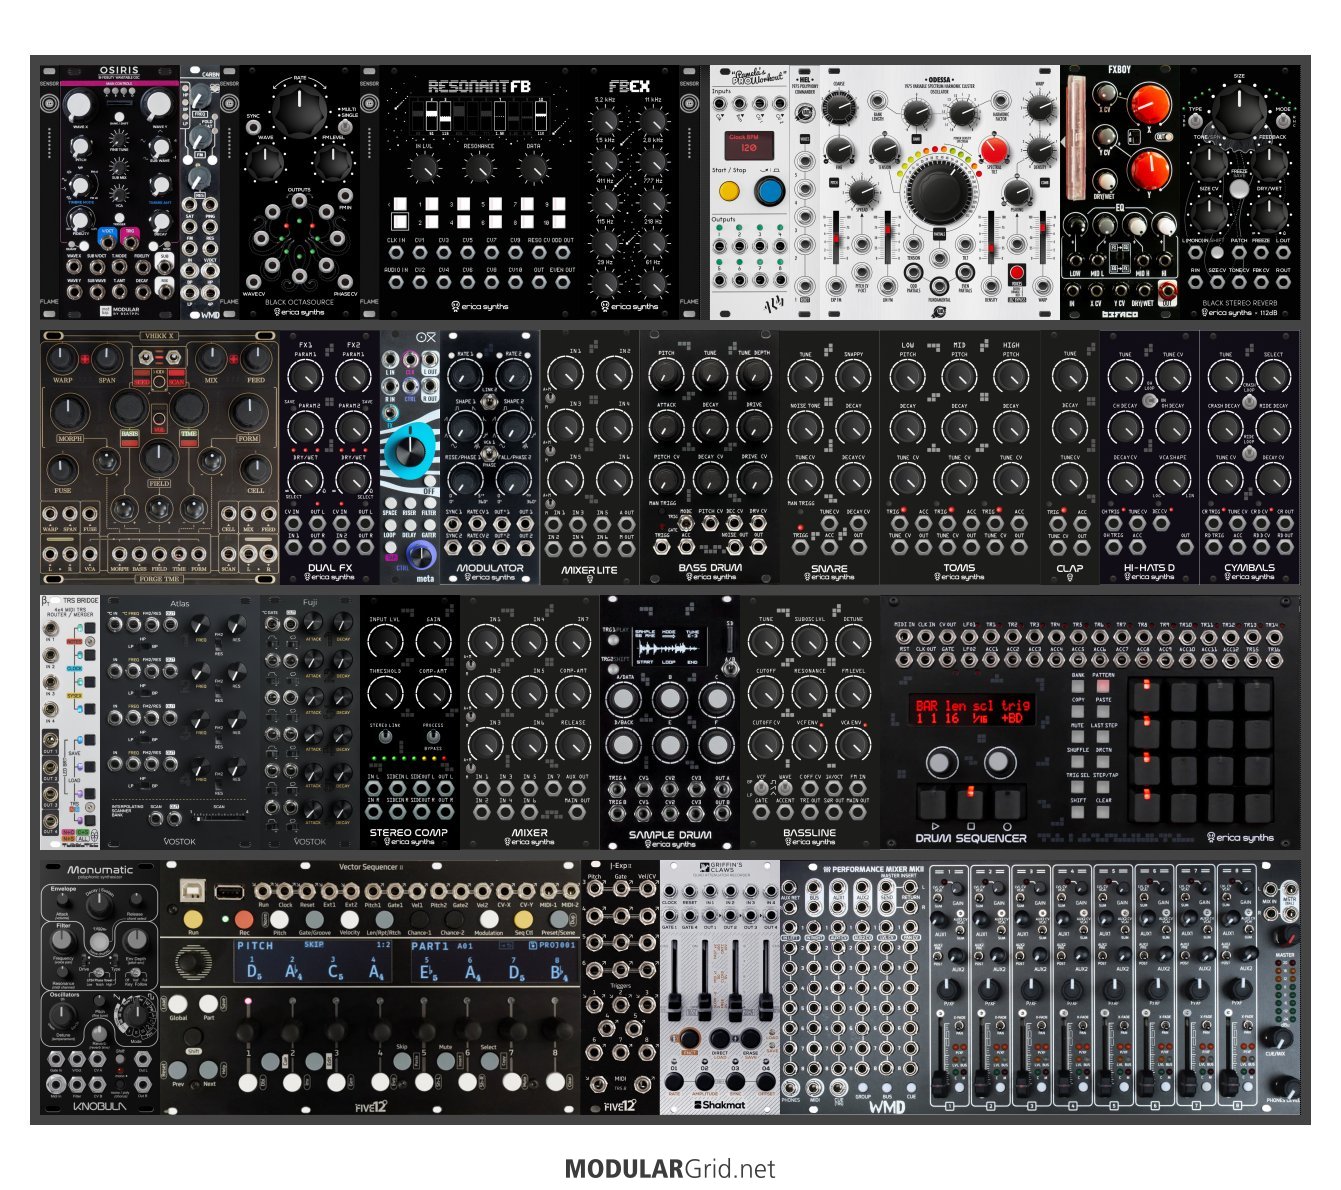Click the red Rec button on Vector Sequencer
Image resolution: width=1341 pixels, height=1190 pixels.
pos(244,917)
